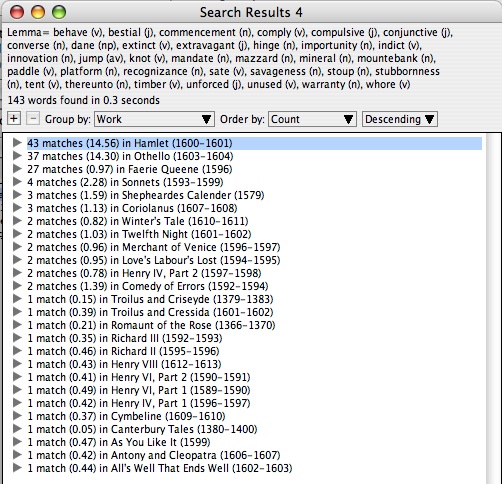Expand the Love's Labour's Lost triangle
502x484 pixels.
click(x=17, y=260)
